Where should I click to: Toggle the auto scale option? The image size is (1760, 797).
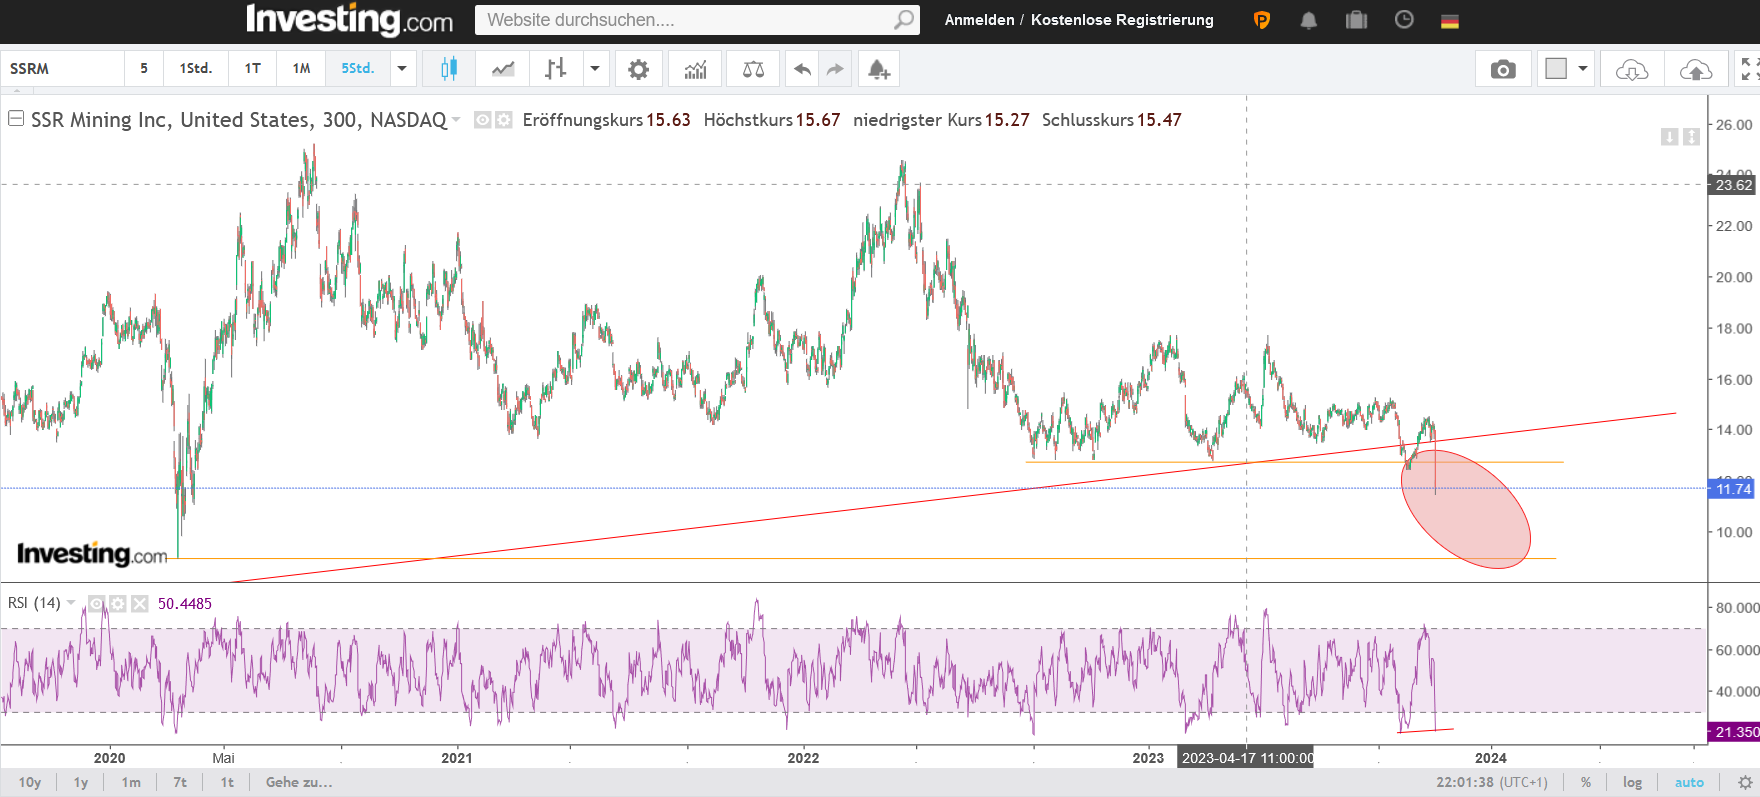coord(1689,782)
